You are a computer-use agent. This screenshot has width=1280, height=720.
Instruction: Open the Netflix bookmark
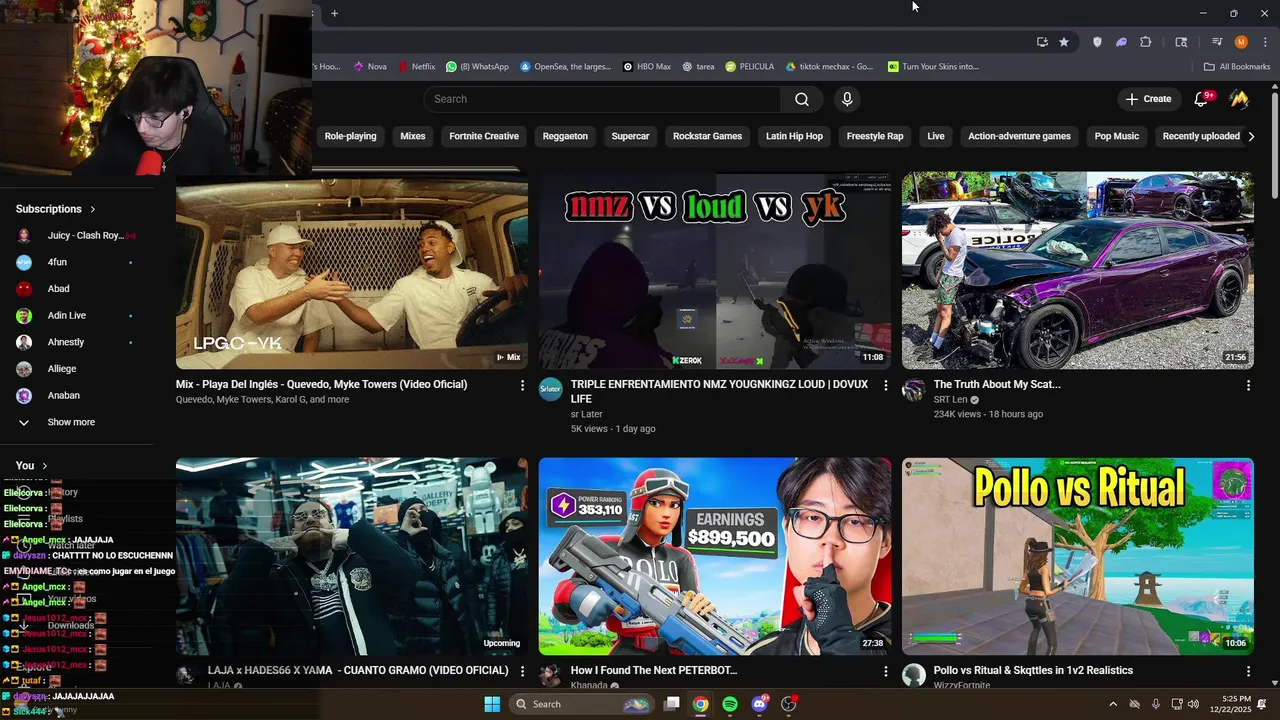pos(416,67)
